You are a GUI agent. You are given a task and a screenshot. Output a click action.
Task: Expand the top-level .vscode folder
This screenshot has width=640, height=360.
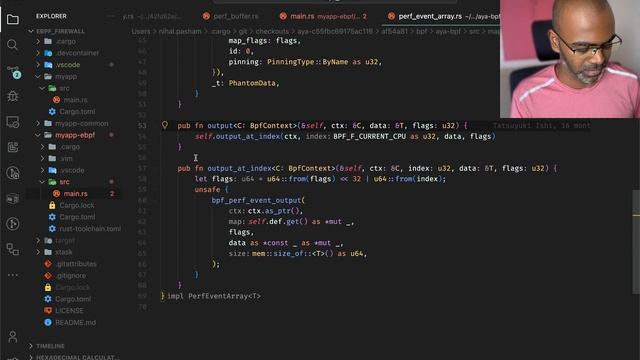(x=38, y=64)
